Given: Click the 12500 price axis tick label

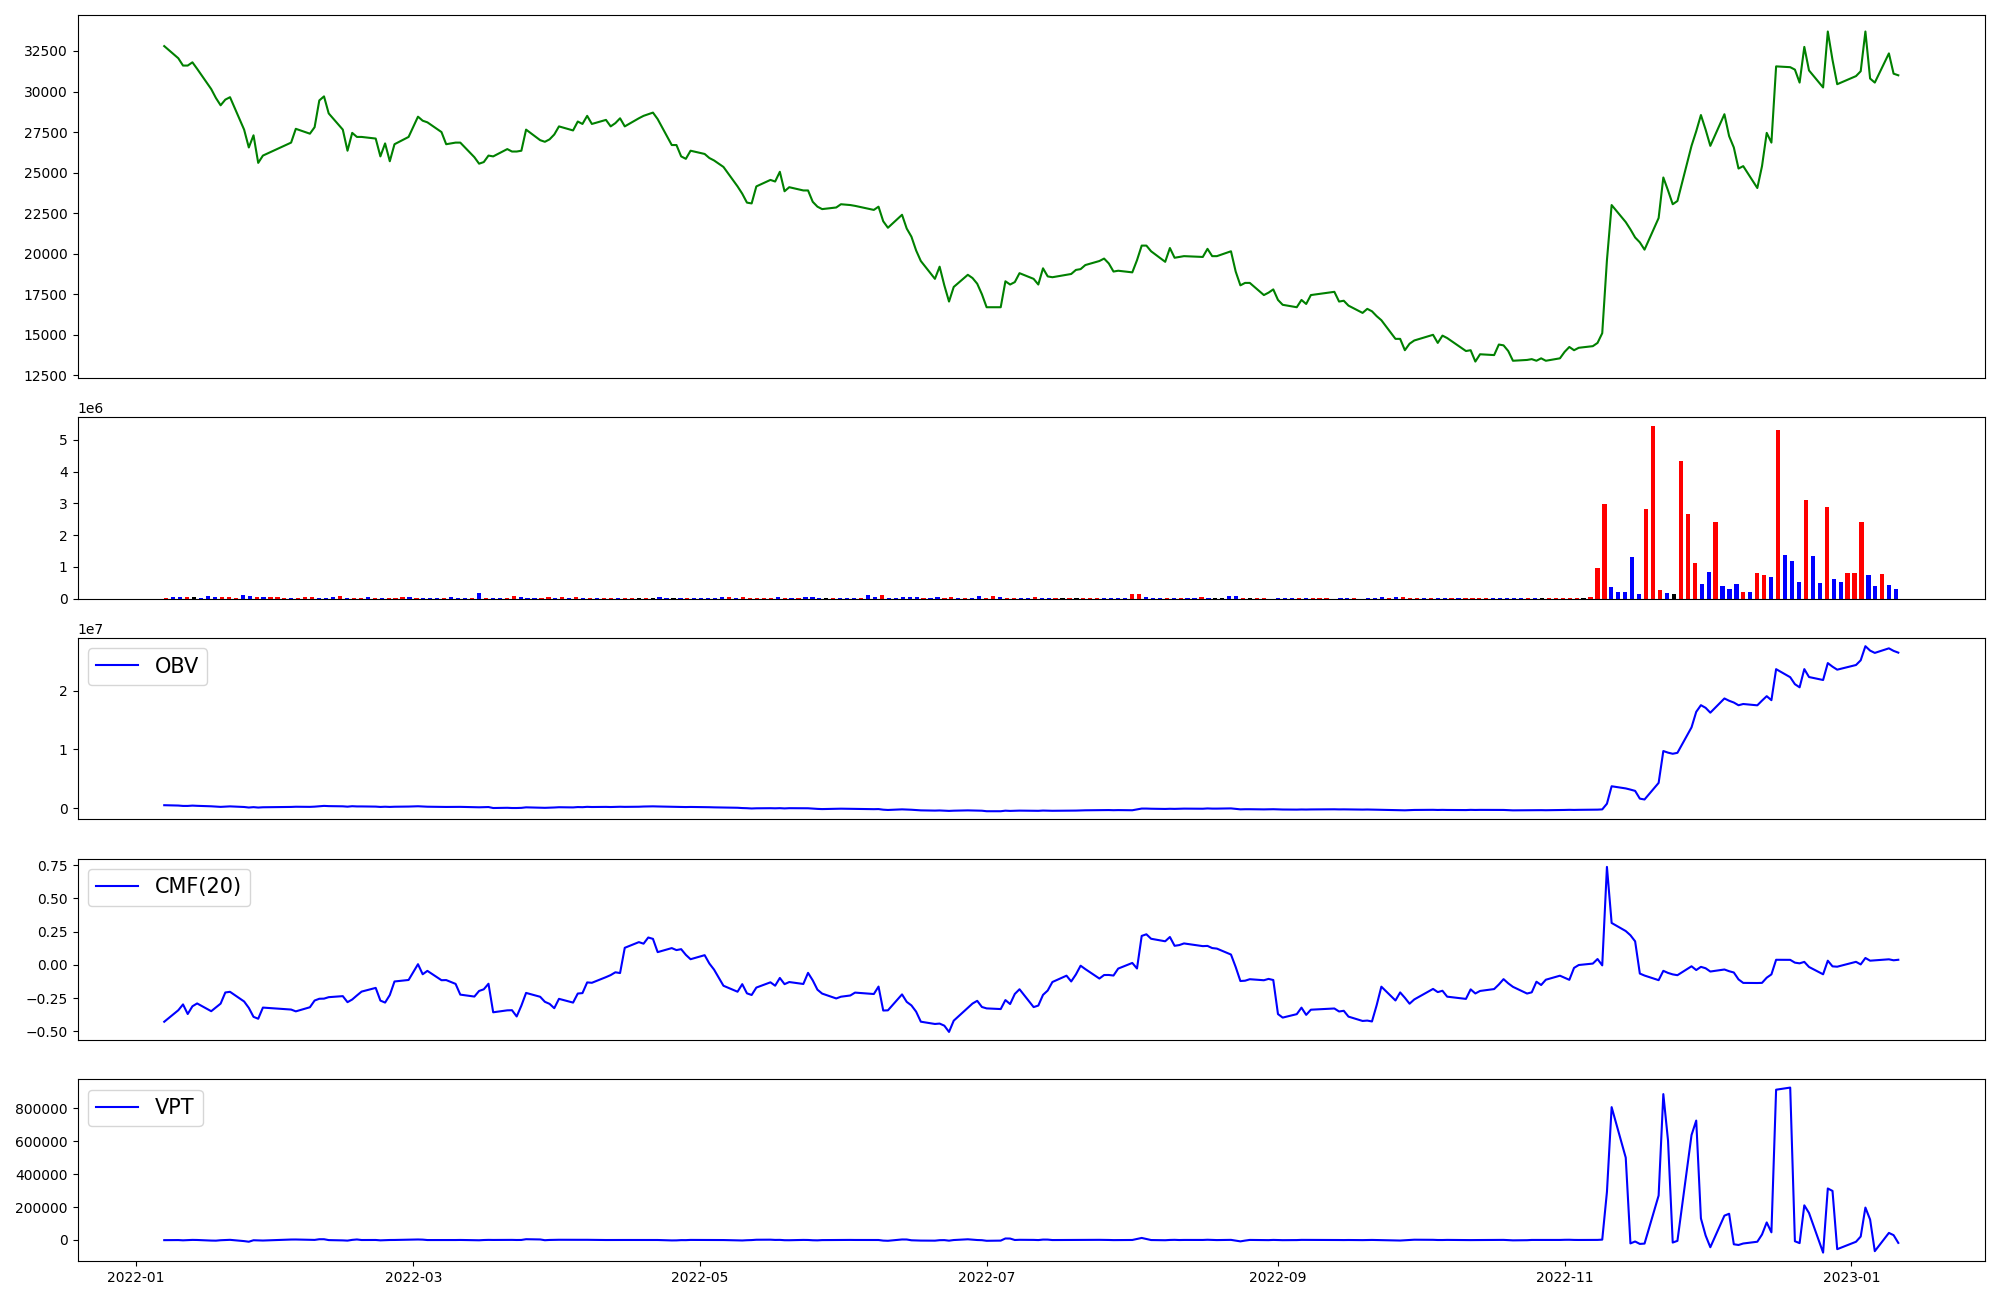Looking at the screenshot, I should (x=45, y=376).
